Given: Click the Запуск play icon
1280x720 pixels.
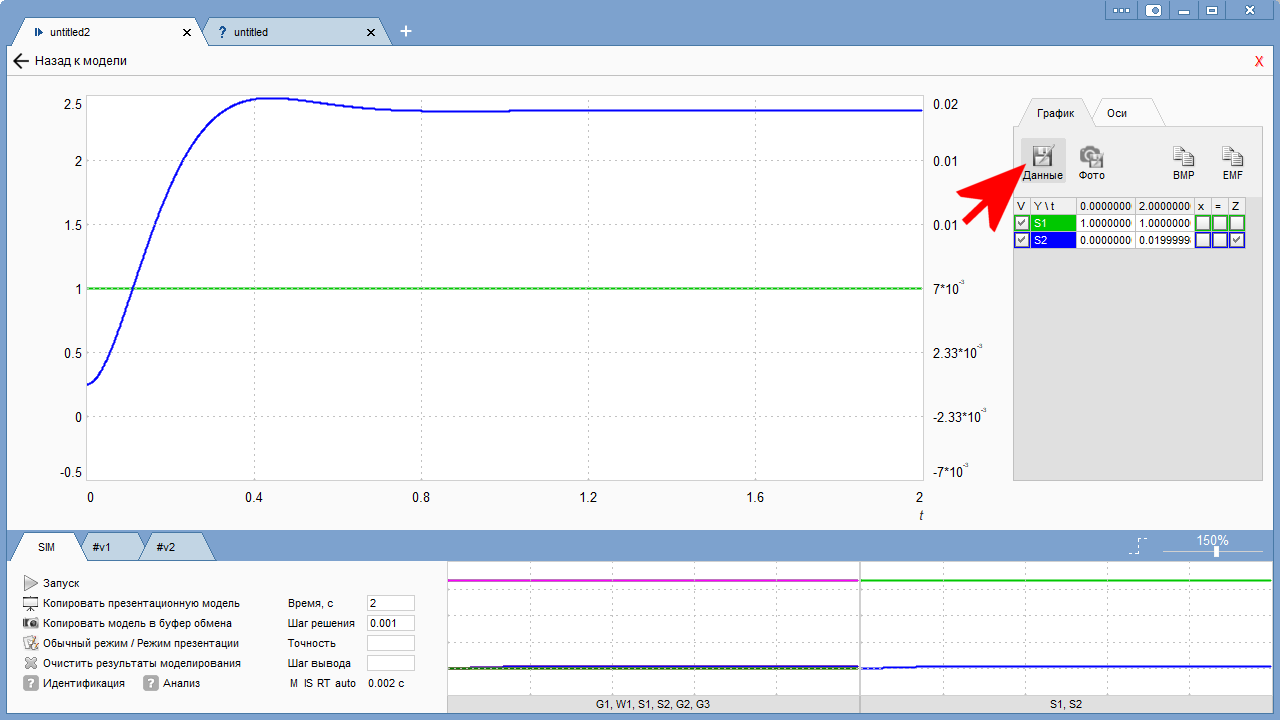Looking at the screenshot, I should pos(30,583).
